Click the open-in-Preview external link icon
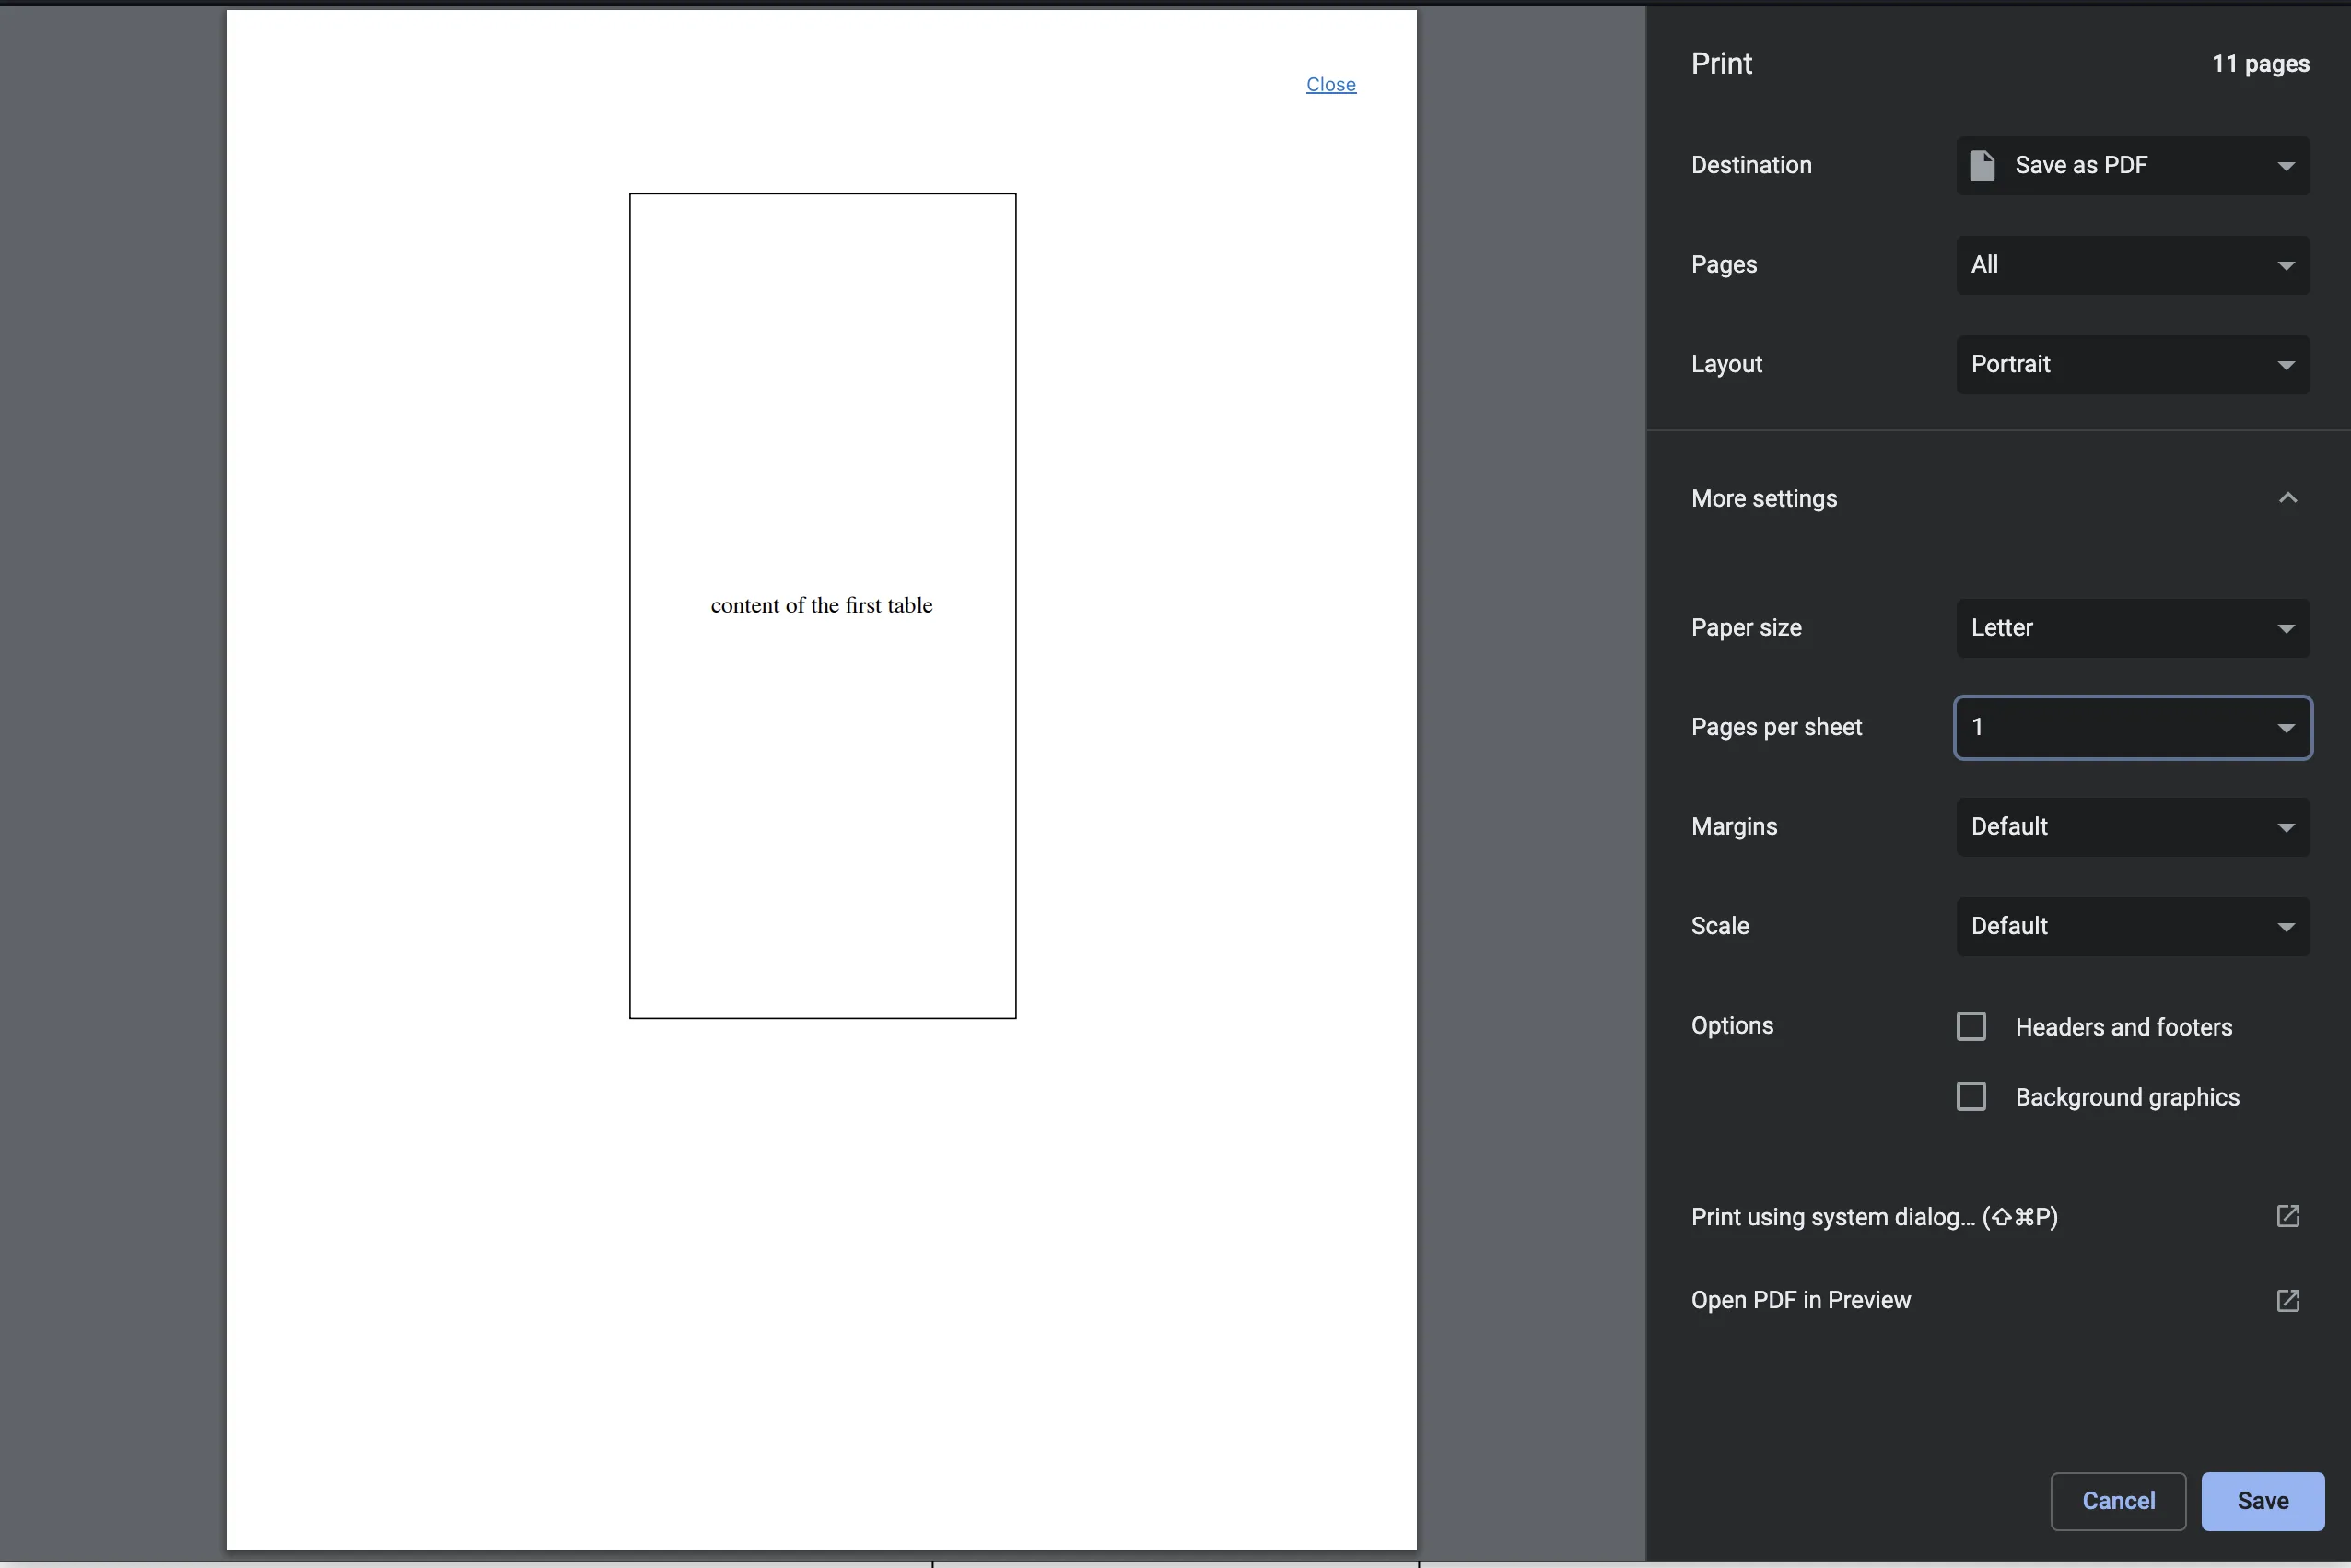2351x1568 pixels. 2287,1300
